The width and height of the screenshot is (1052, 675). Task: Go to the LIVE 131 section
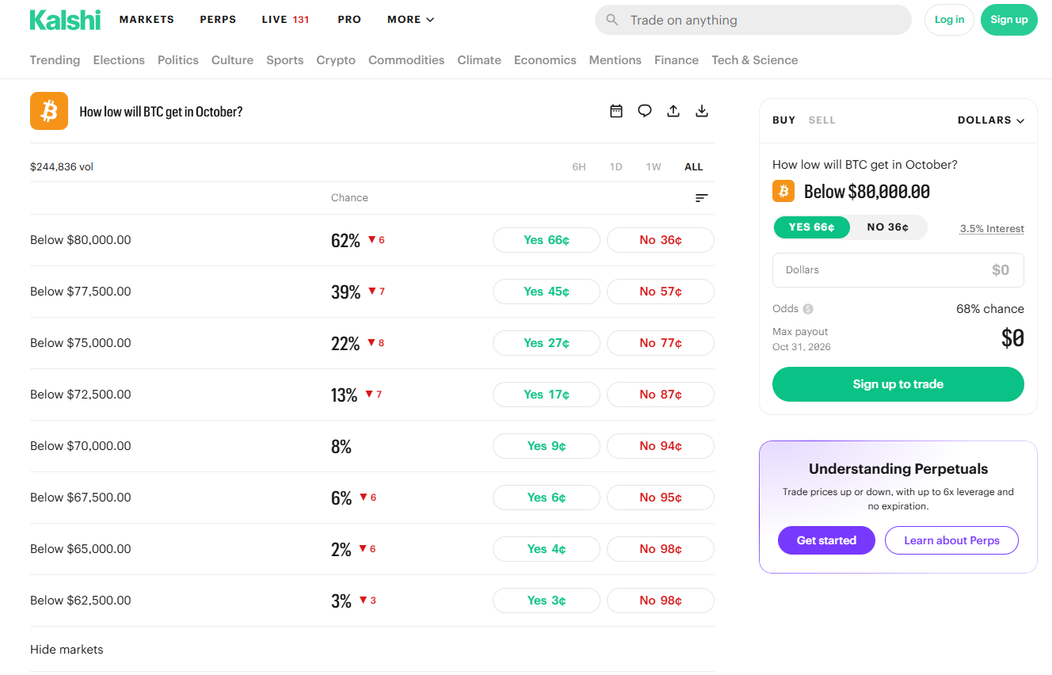pos(285,19)
